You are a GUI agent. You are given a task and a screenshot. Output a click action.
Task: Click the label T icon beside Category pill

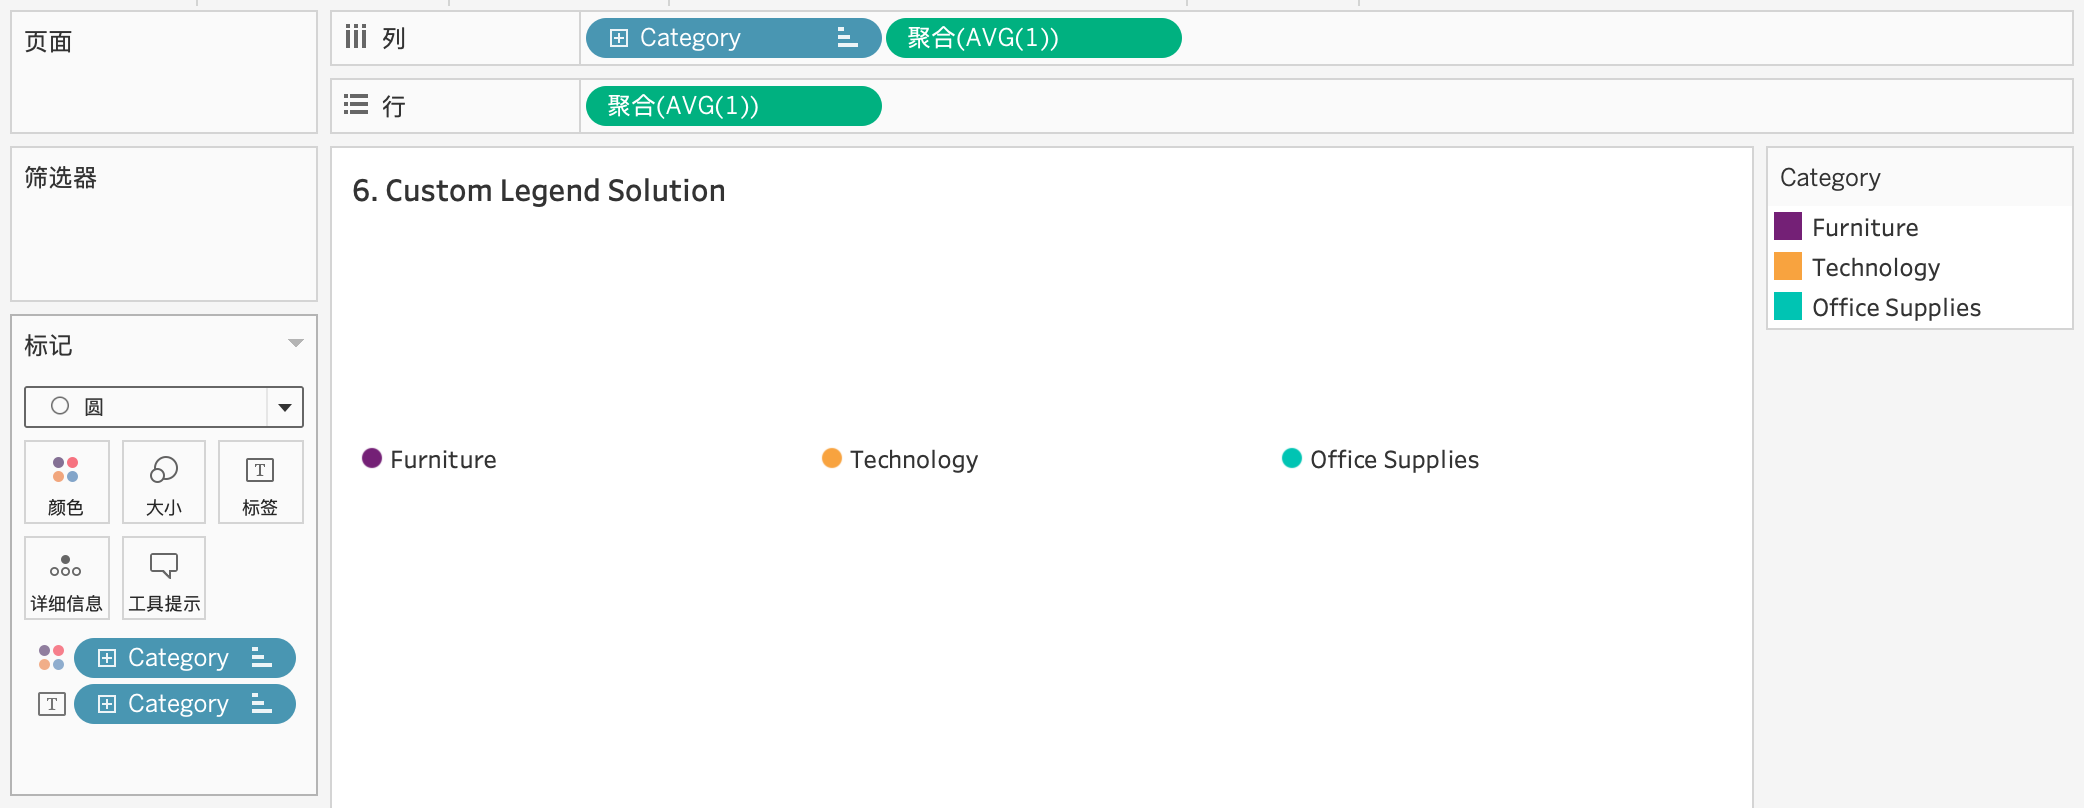[52, 704]
